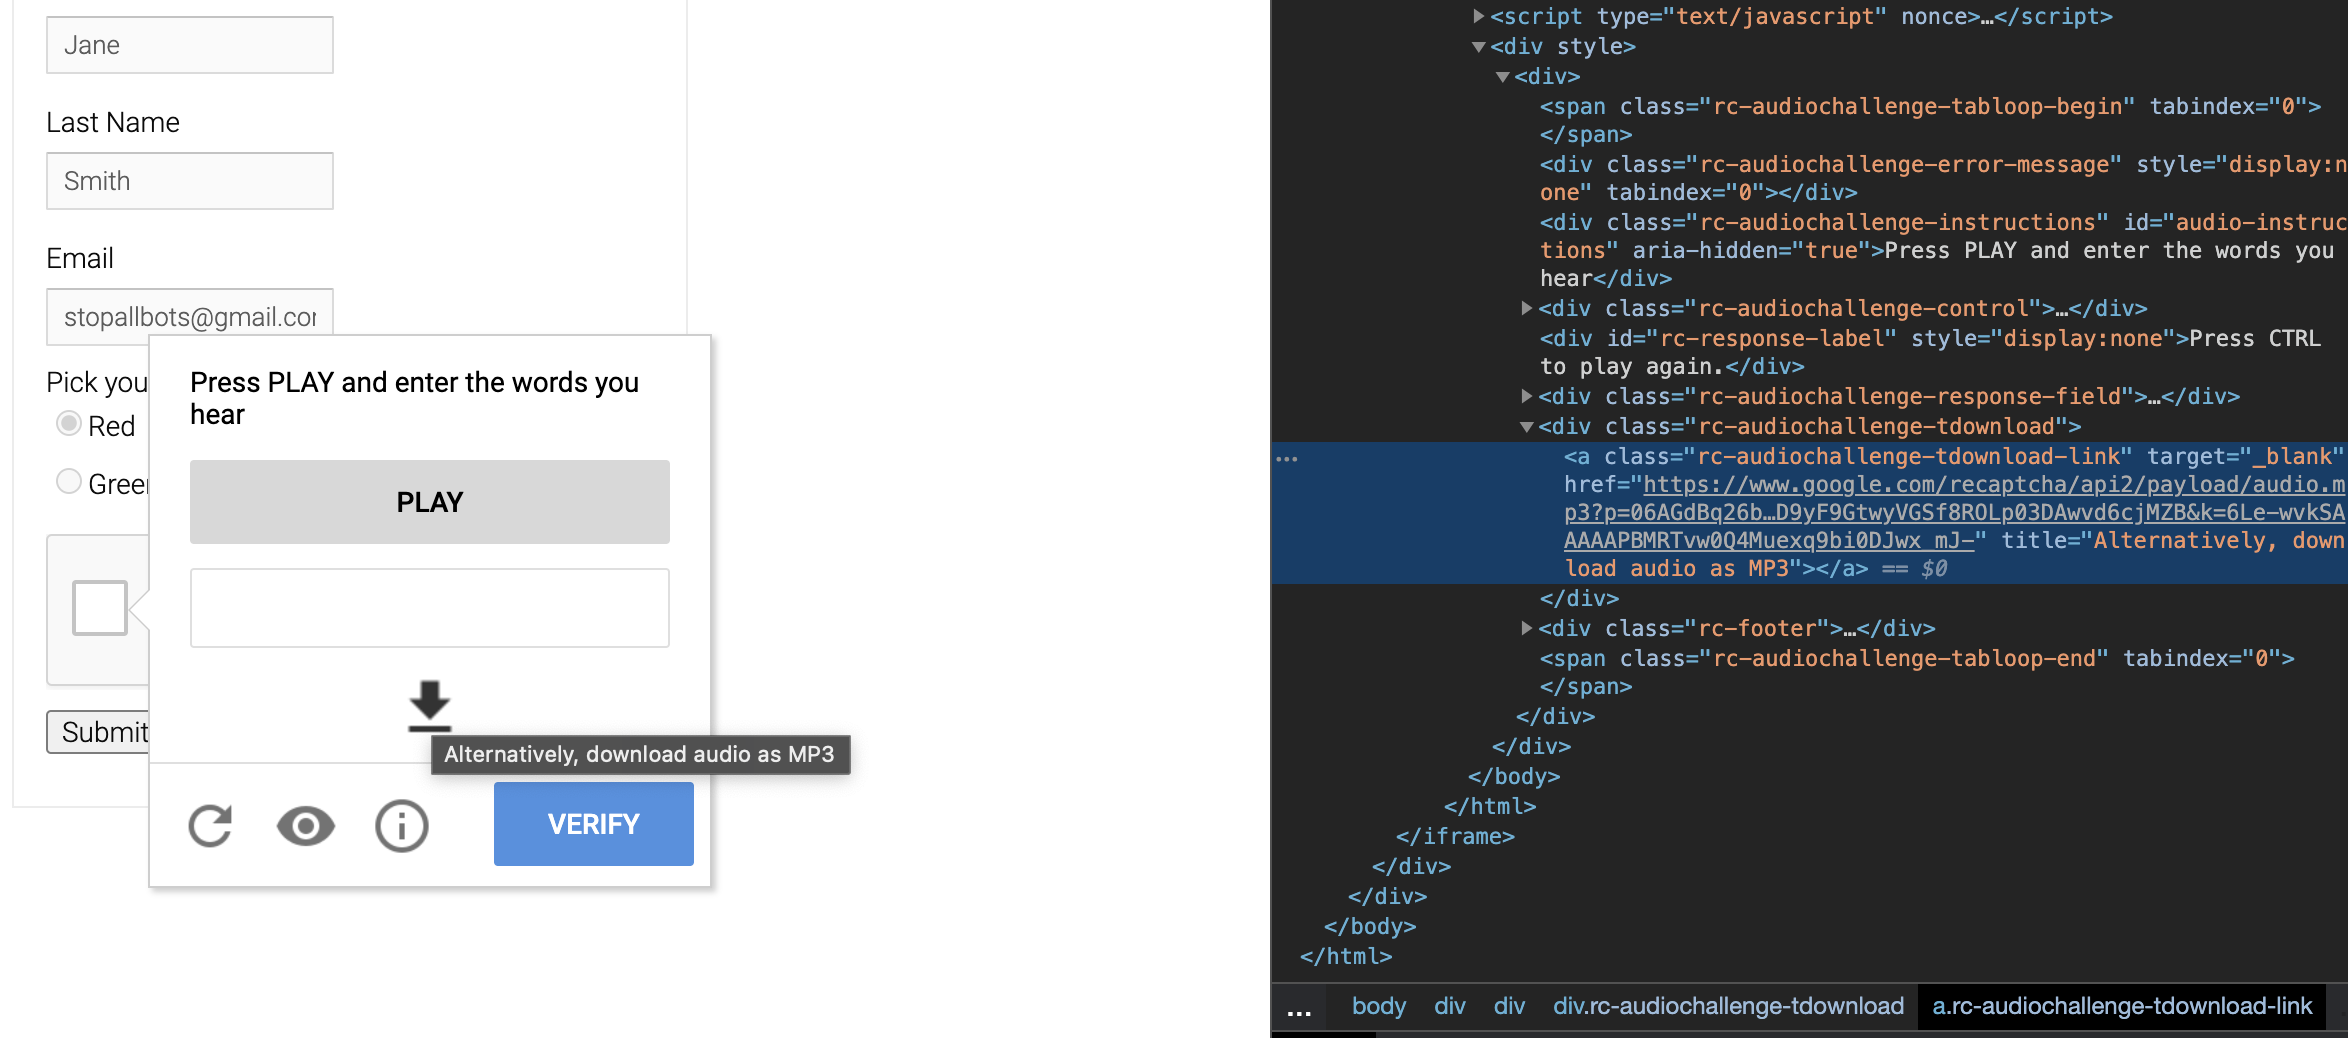Download the audio as MP3 arrow icon

pyautogui.click(x=430, y=706)
